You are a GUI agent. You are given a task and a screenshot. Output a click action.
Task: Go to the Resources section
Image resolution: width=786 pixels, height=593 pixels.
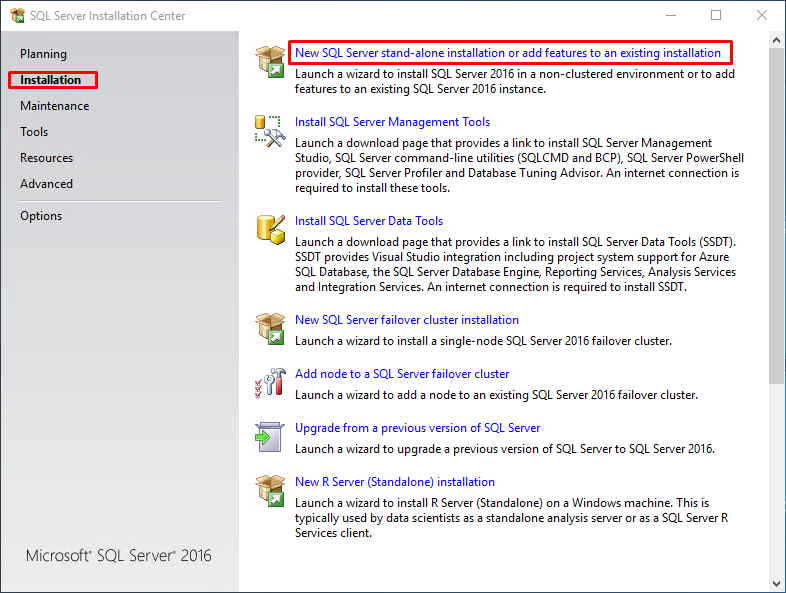coord(47,158)
